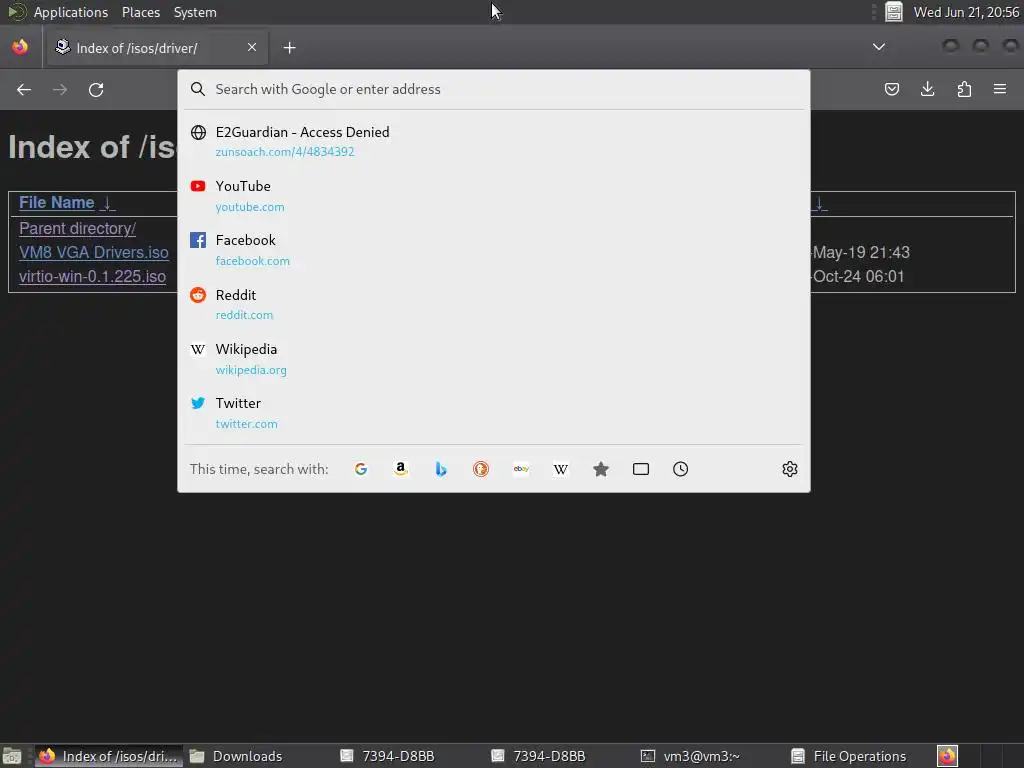Click the Firefox logo left of the tab bar
1024x768 pixels.
click(x=20, y=47)
